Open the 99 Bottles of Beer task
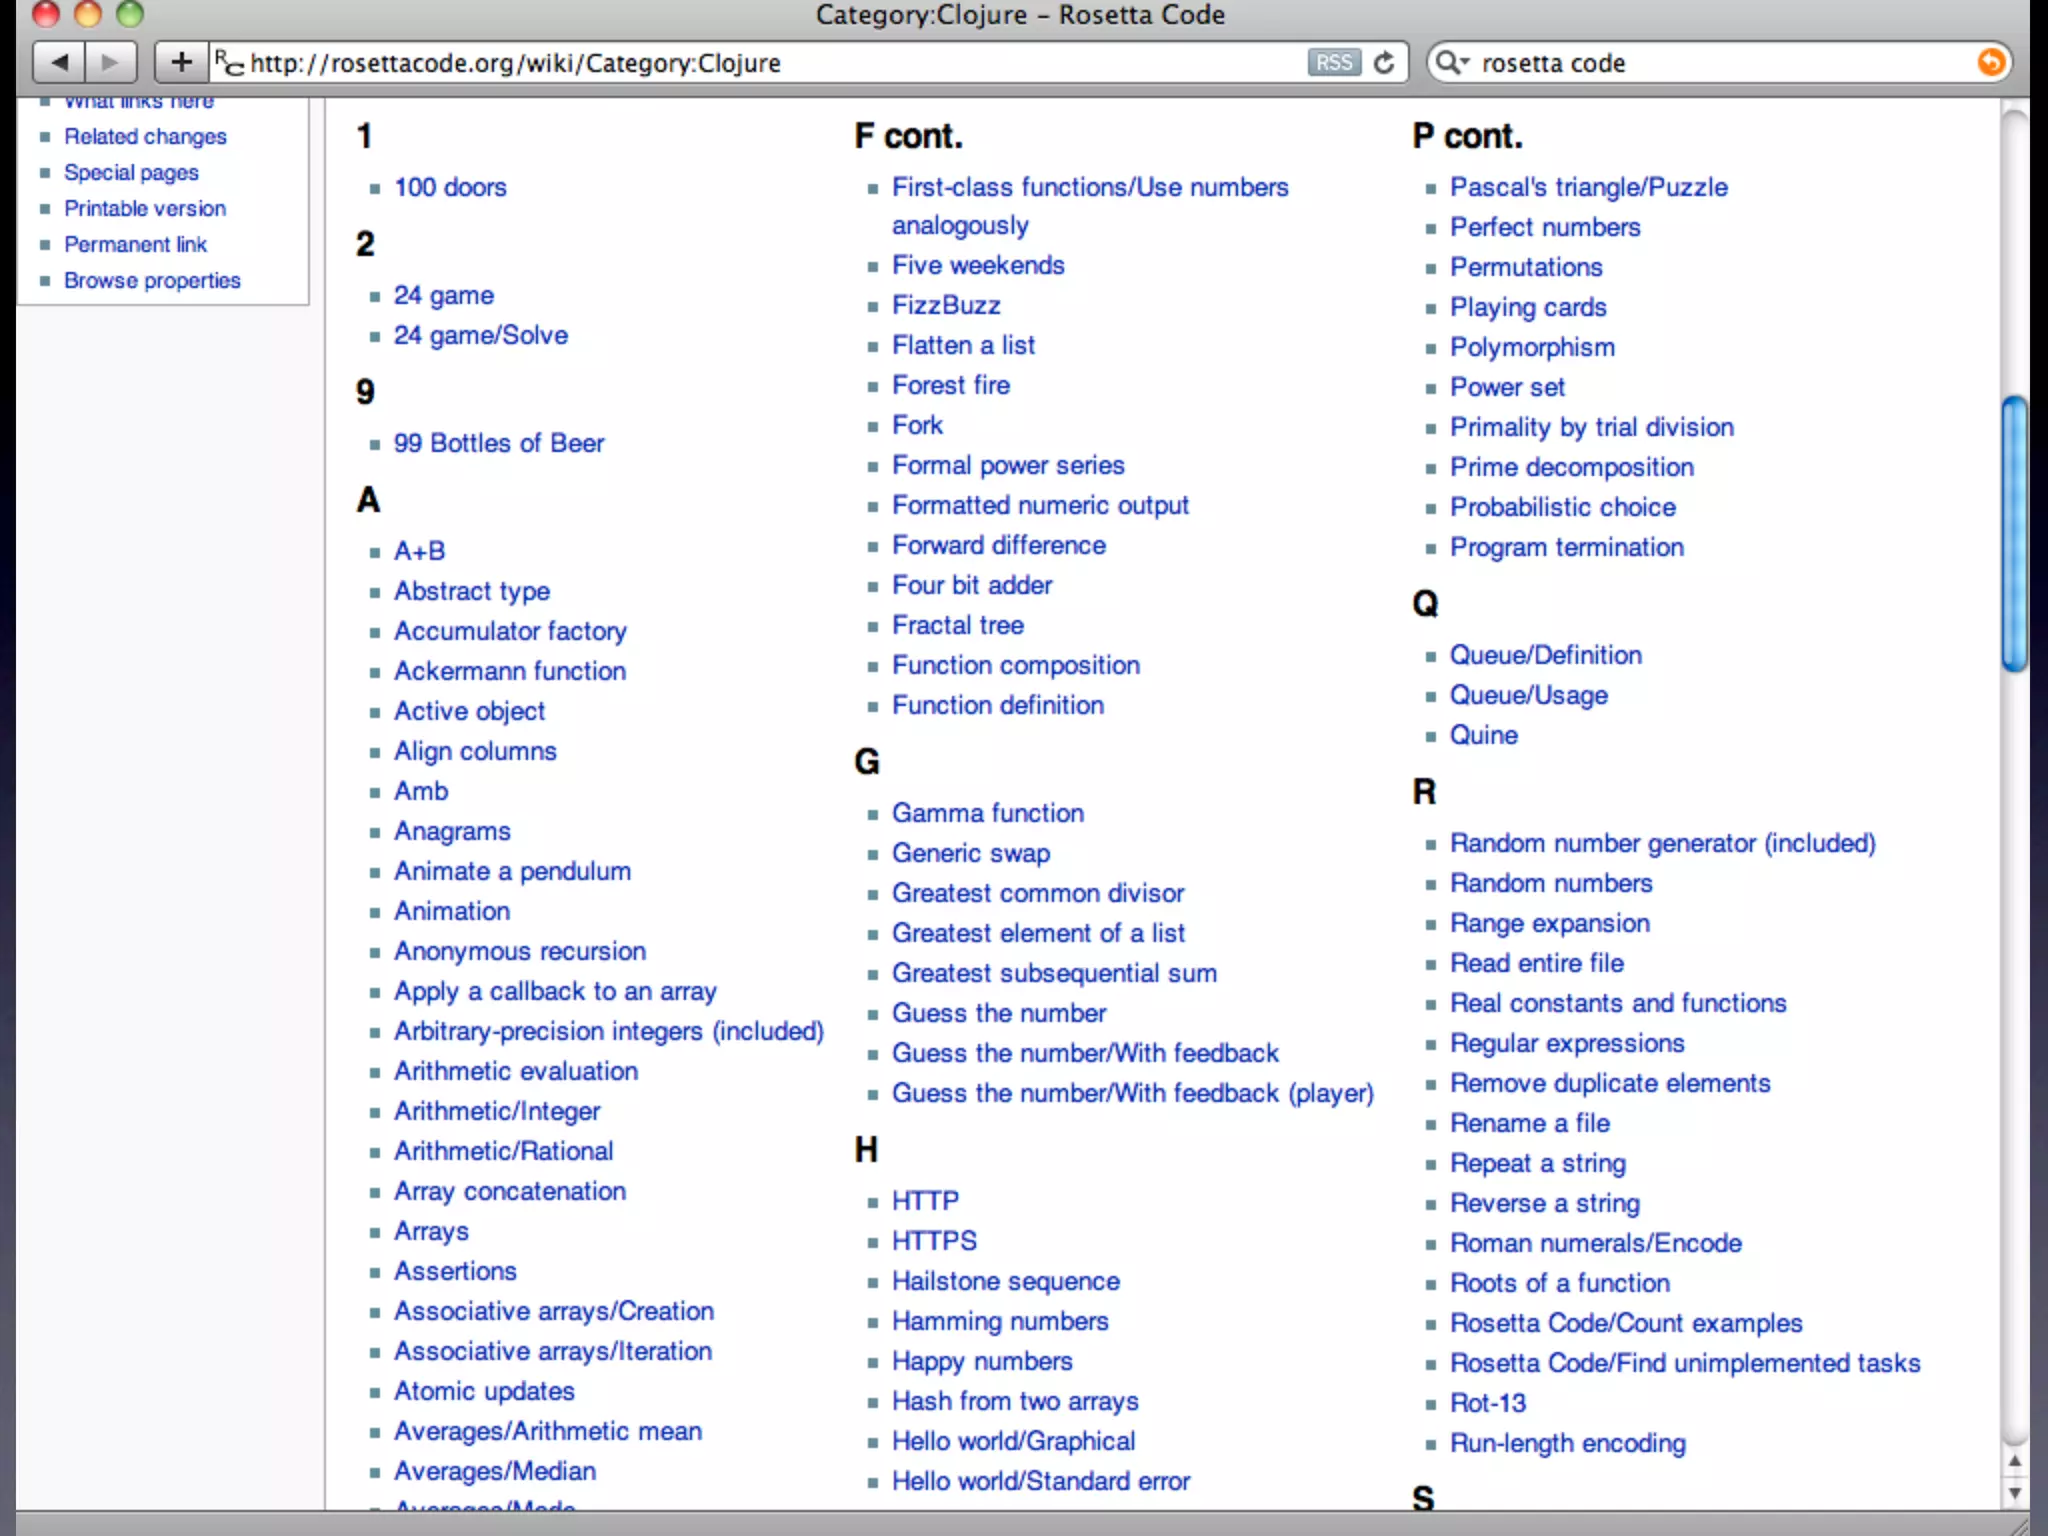This screenshot has height=1536, width=2048. point(498,443)
